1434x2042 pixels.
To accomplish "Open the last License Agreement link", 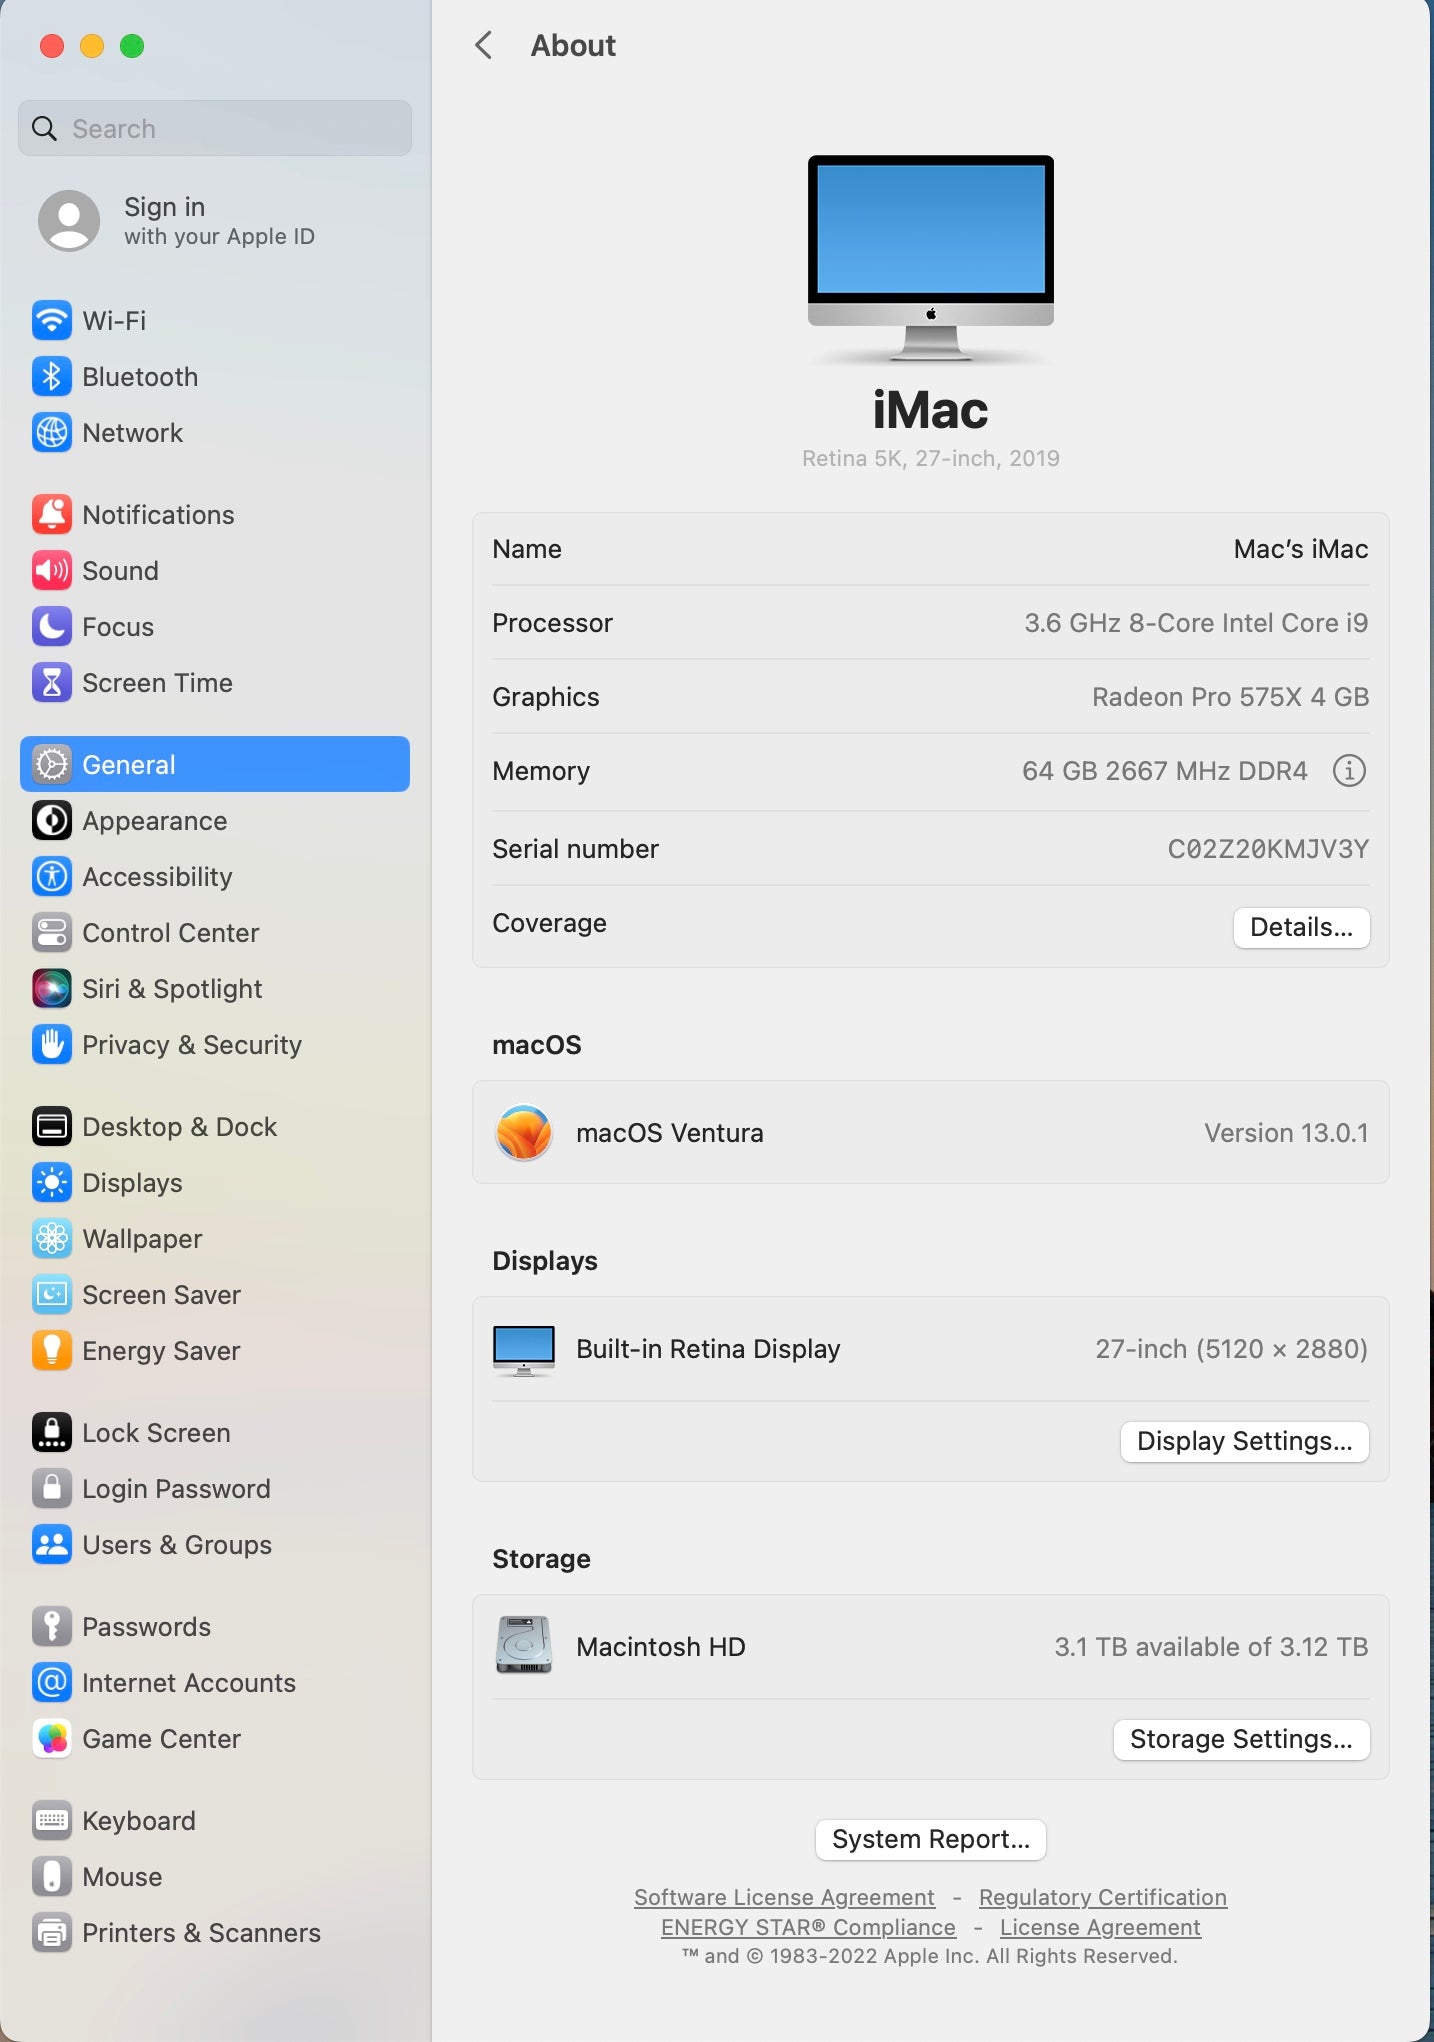I will [1100, 1927].
